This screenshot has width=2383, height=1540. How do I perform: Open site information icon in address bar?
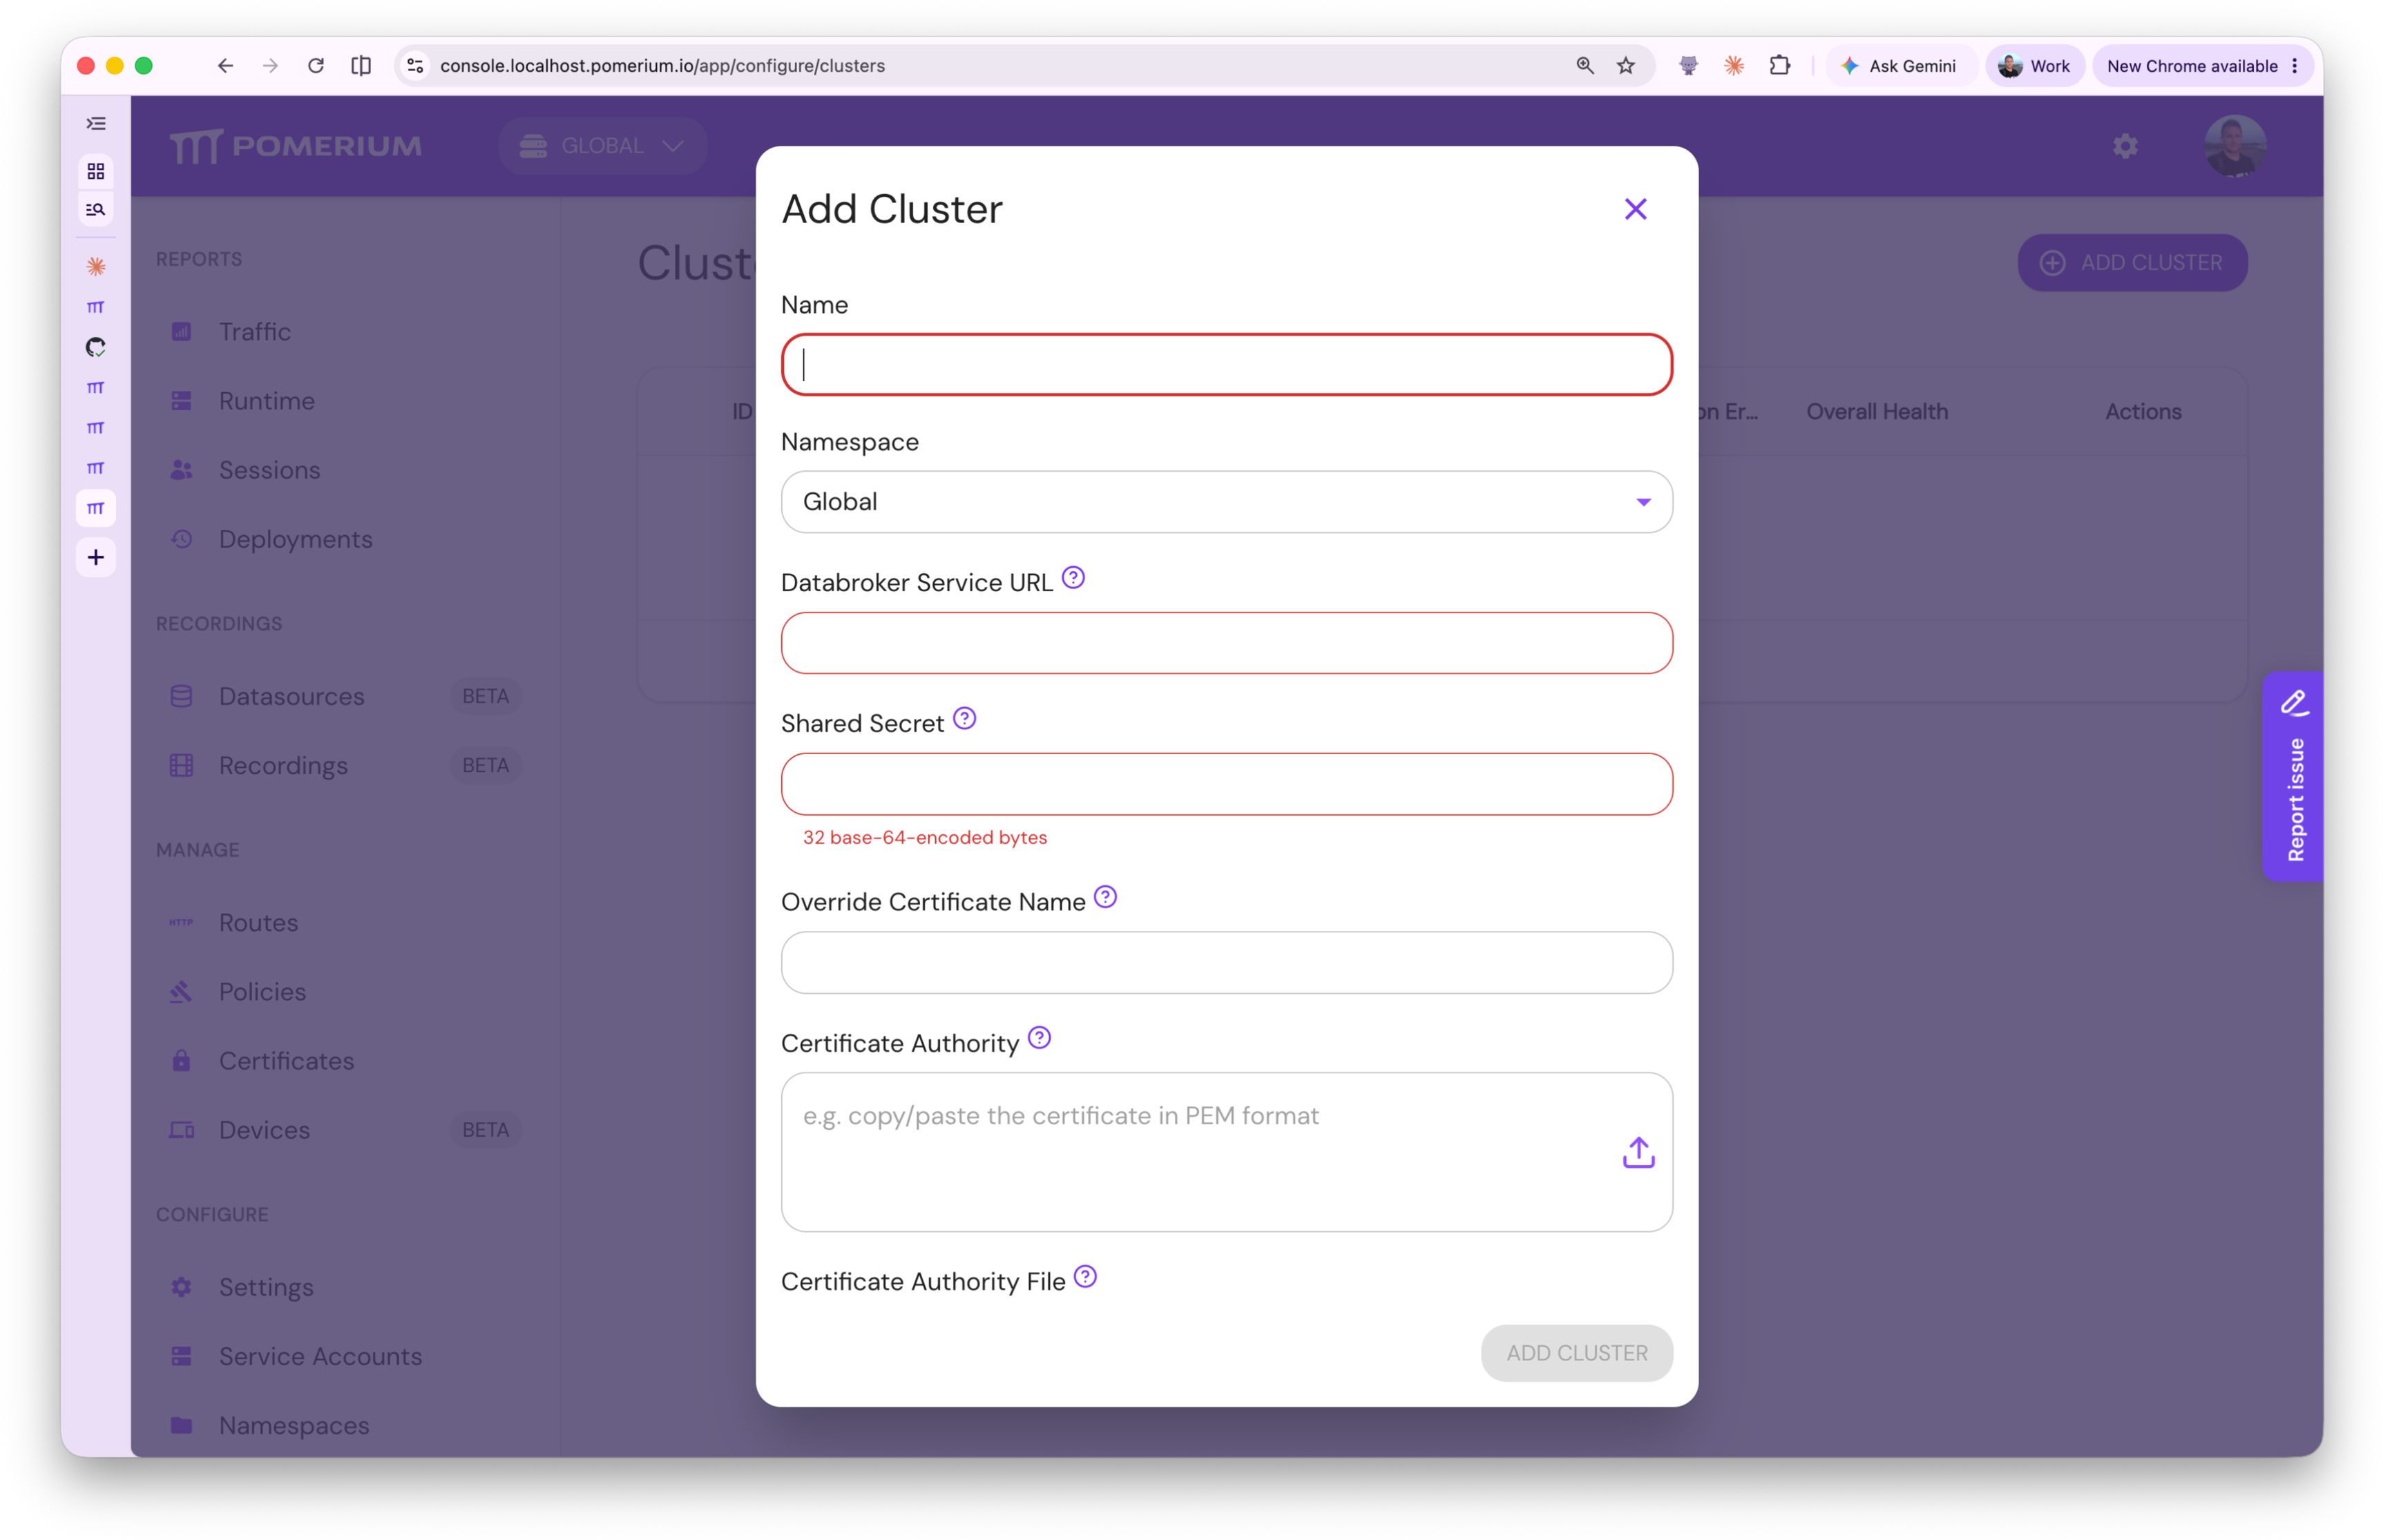tap(415, 66)
